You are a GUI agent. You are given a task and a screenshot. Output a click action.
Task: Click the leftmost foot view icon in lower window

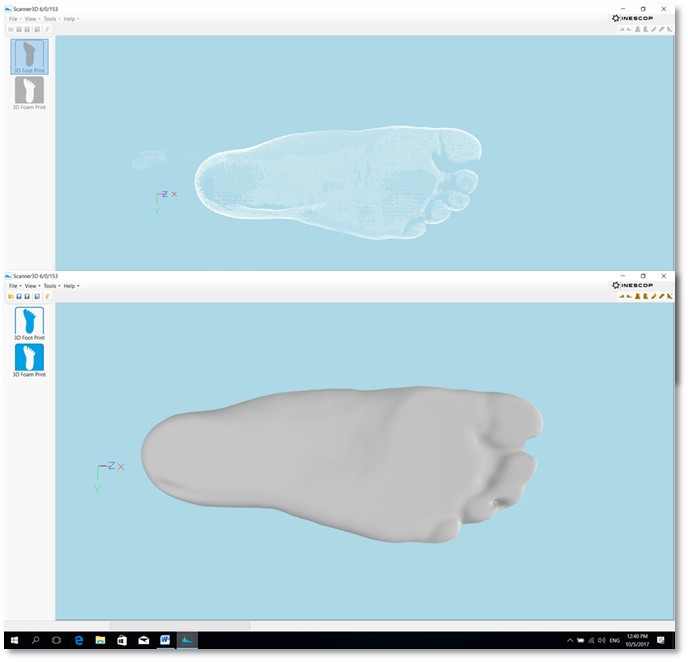[x=622, y=297]
